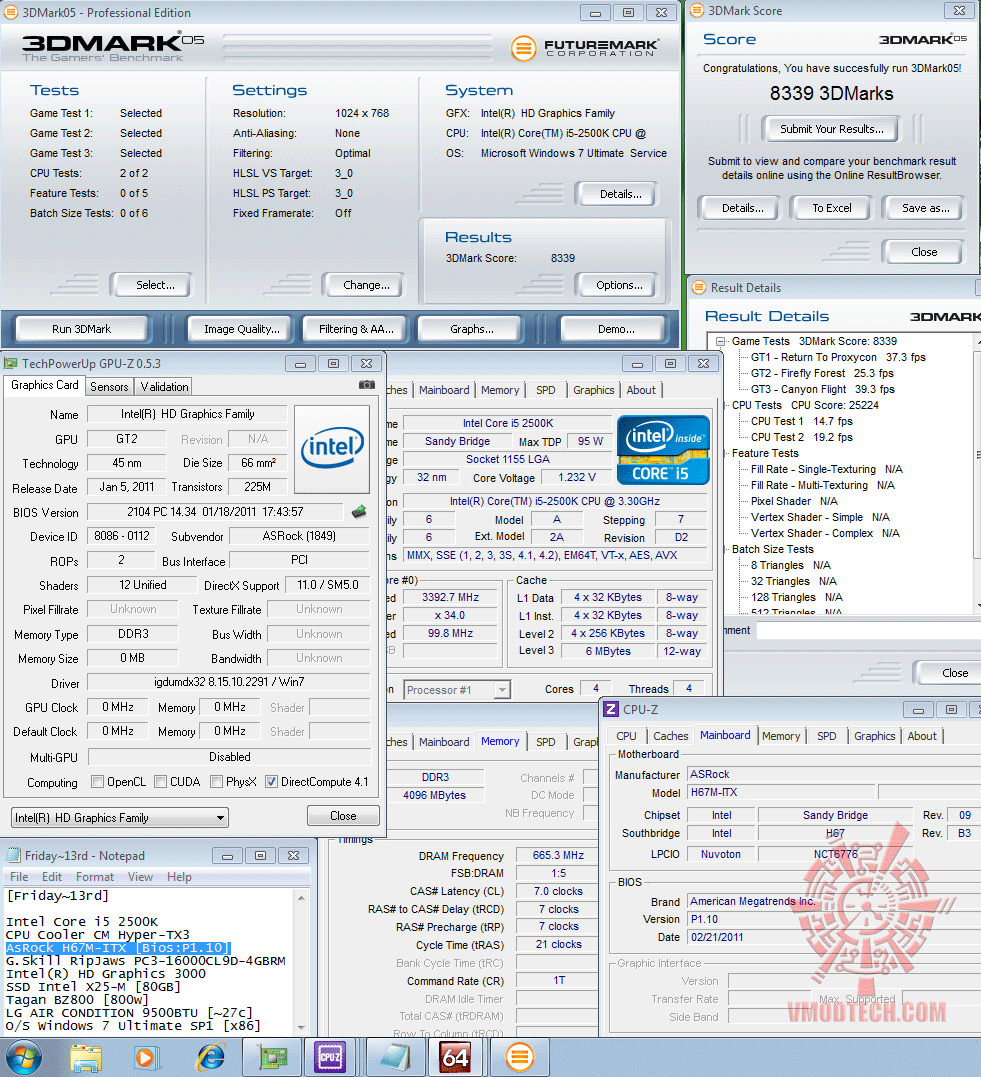Open the Processor #1 dropdown in CPU-Z

pos(457,690)
